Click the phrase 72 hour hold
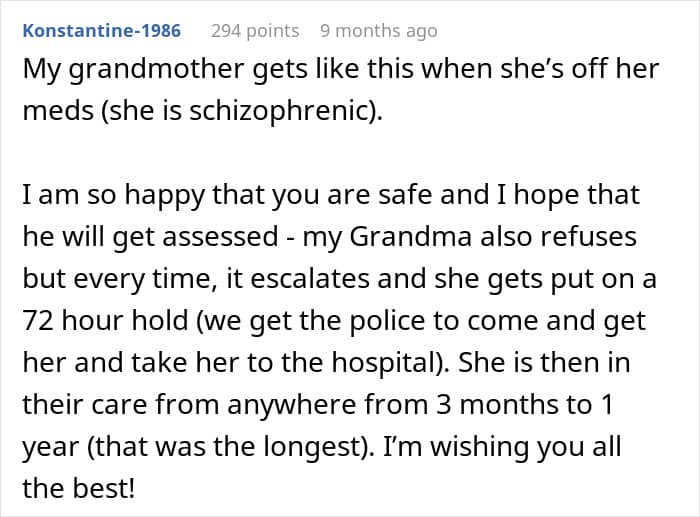 [x=105, y=320]
